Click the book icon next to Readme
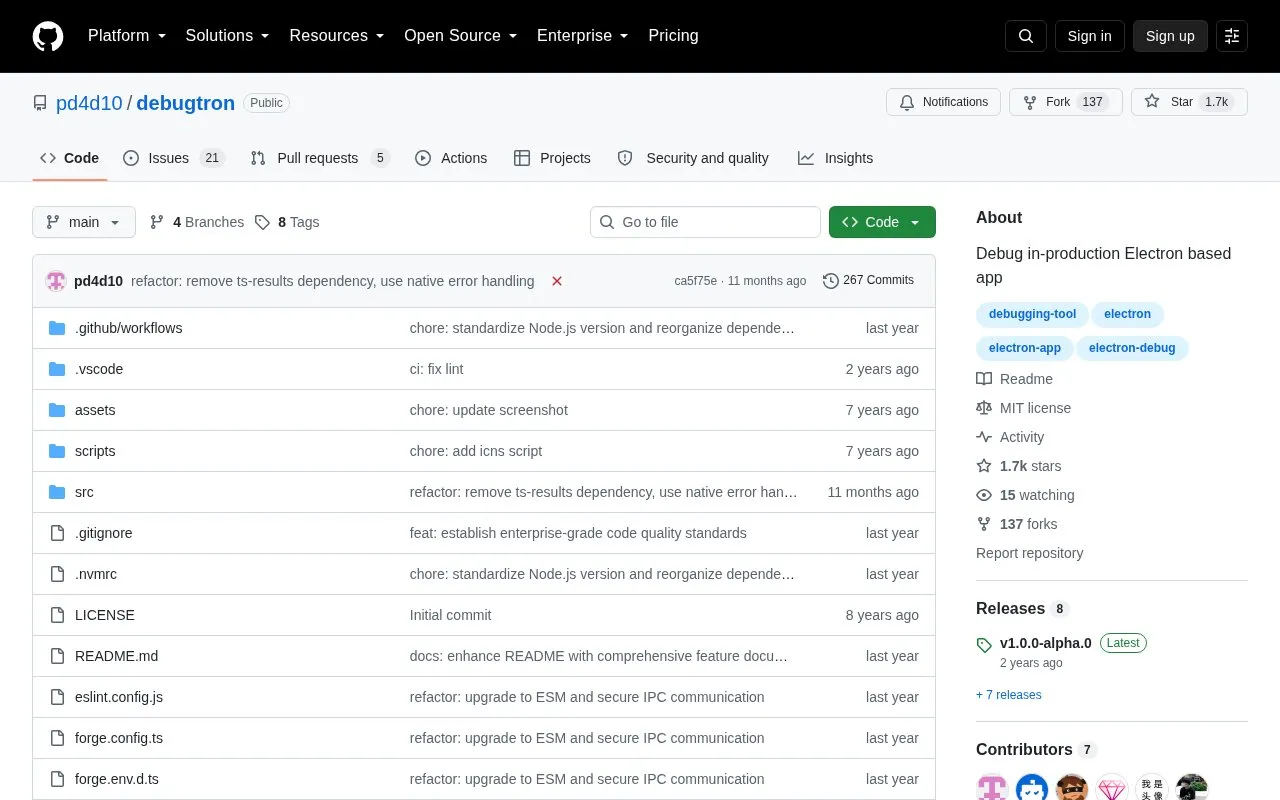Image resolution: width=1280 pixels, height=800 pixels. (984, 379)
